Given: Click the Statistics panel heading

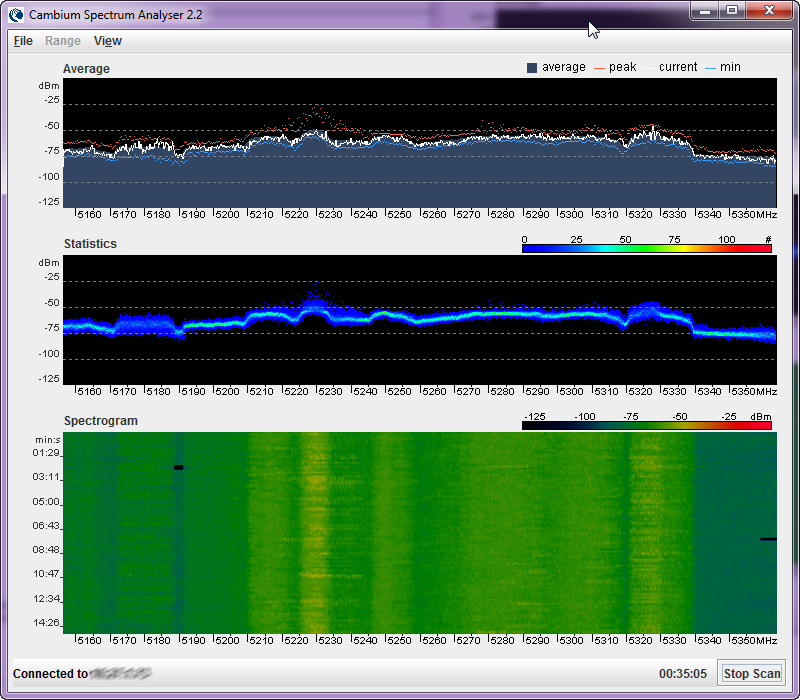Looking at the screenshot, I should 90,244.
